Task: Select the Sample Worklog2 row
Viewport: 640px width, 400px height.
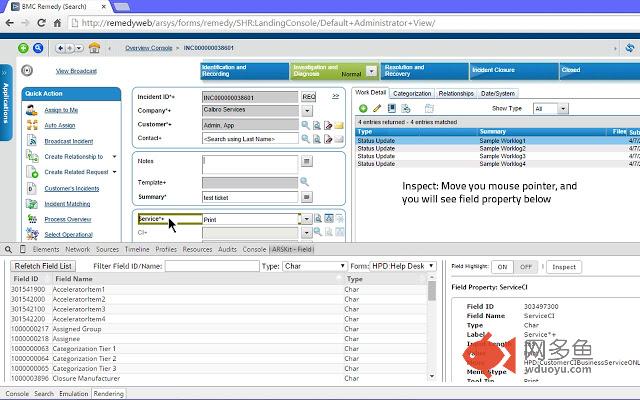Action: (x=497, y=149)
